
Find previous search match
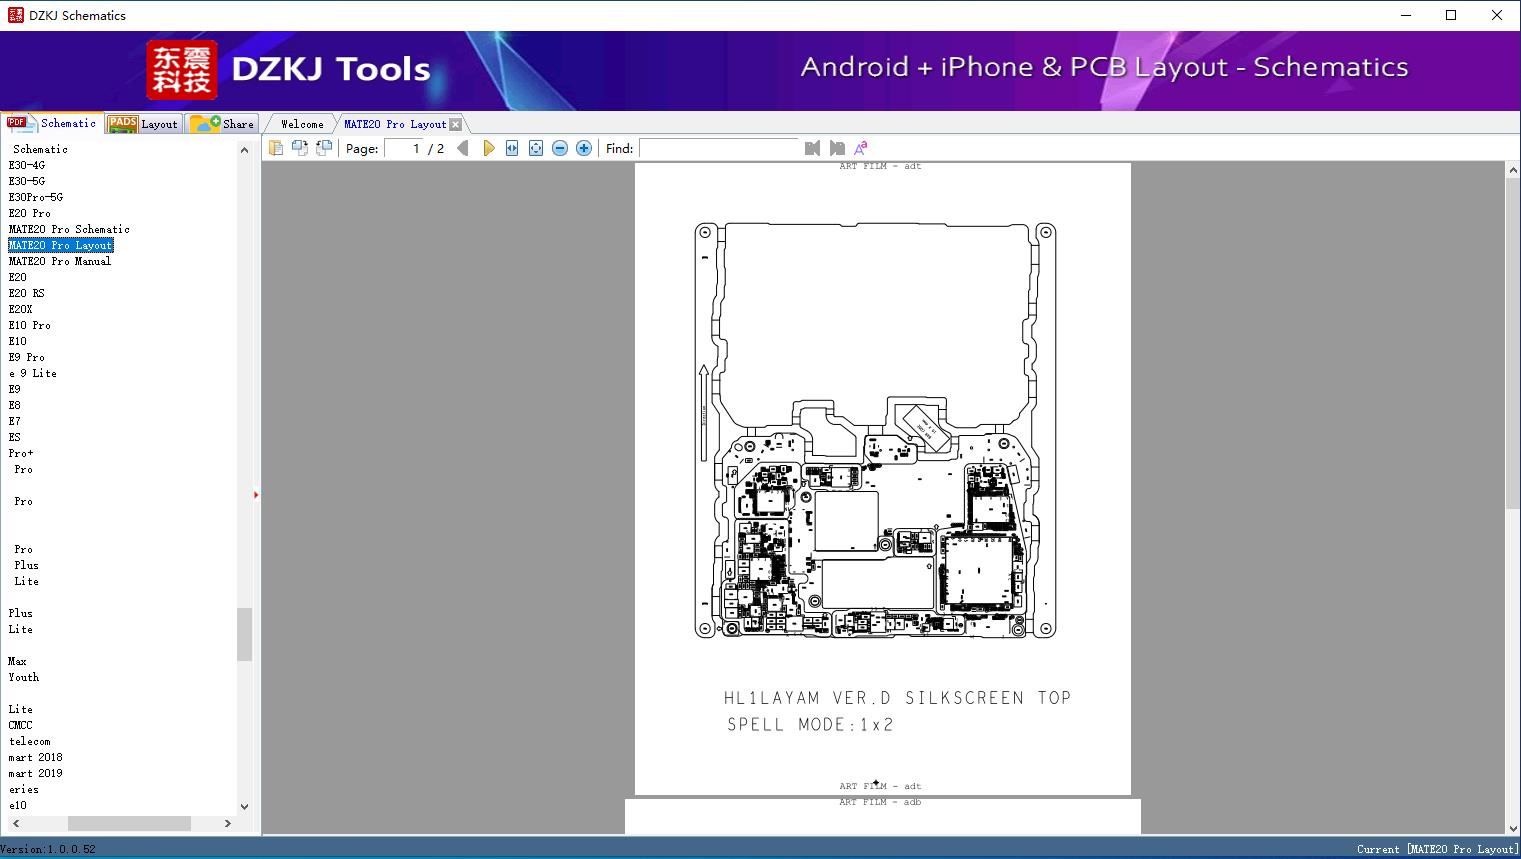click(812, 148)
